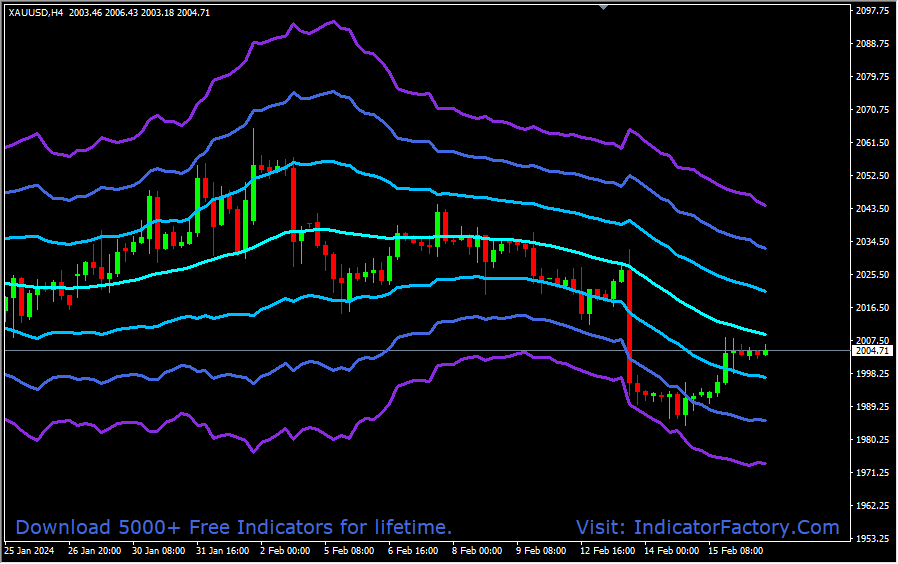Click the 5 Feb 08:00 time label
The image size is (898, 564).
pyautogui.click(x=349, y=551)
